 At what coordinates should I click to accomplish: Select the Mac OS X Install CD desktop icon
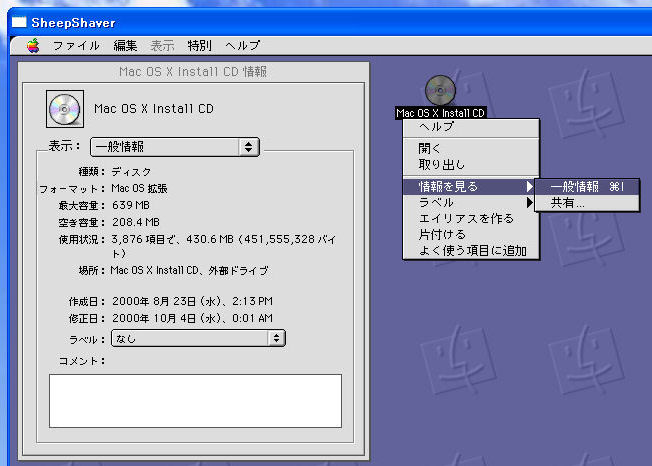(440, 90)
